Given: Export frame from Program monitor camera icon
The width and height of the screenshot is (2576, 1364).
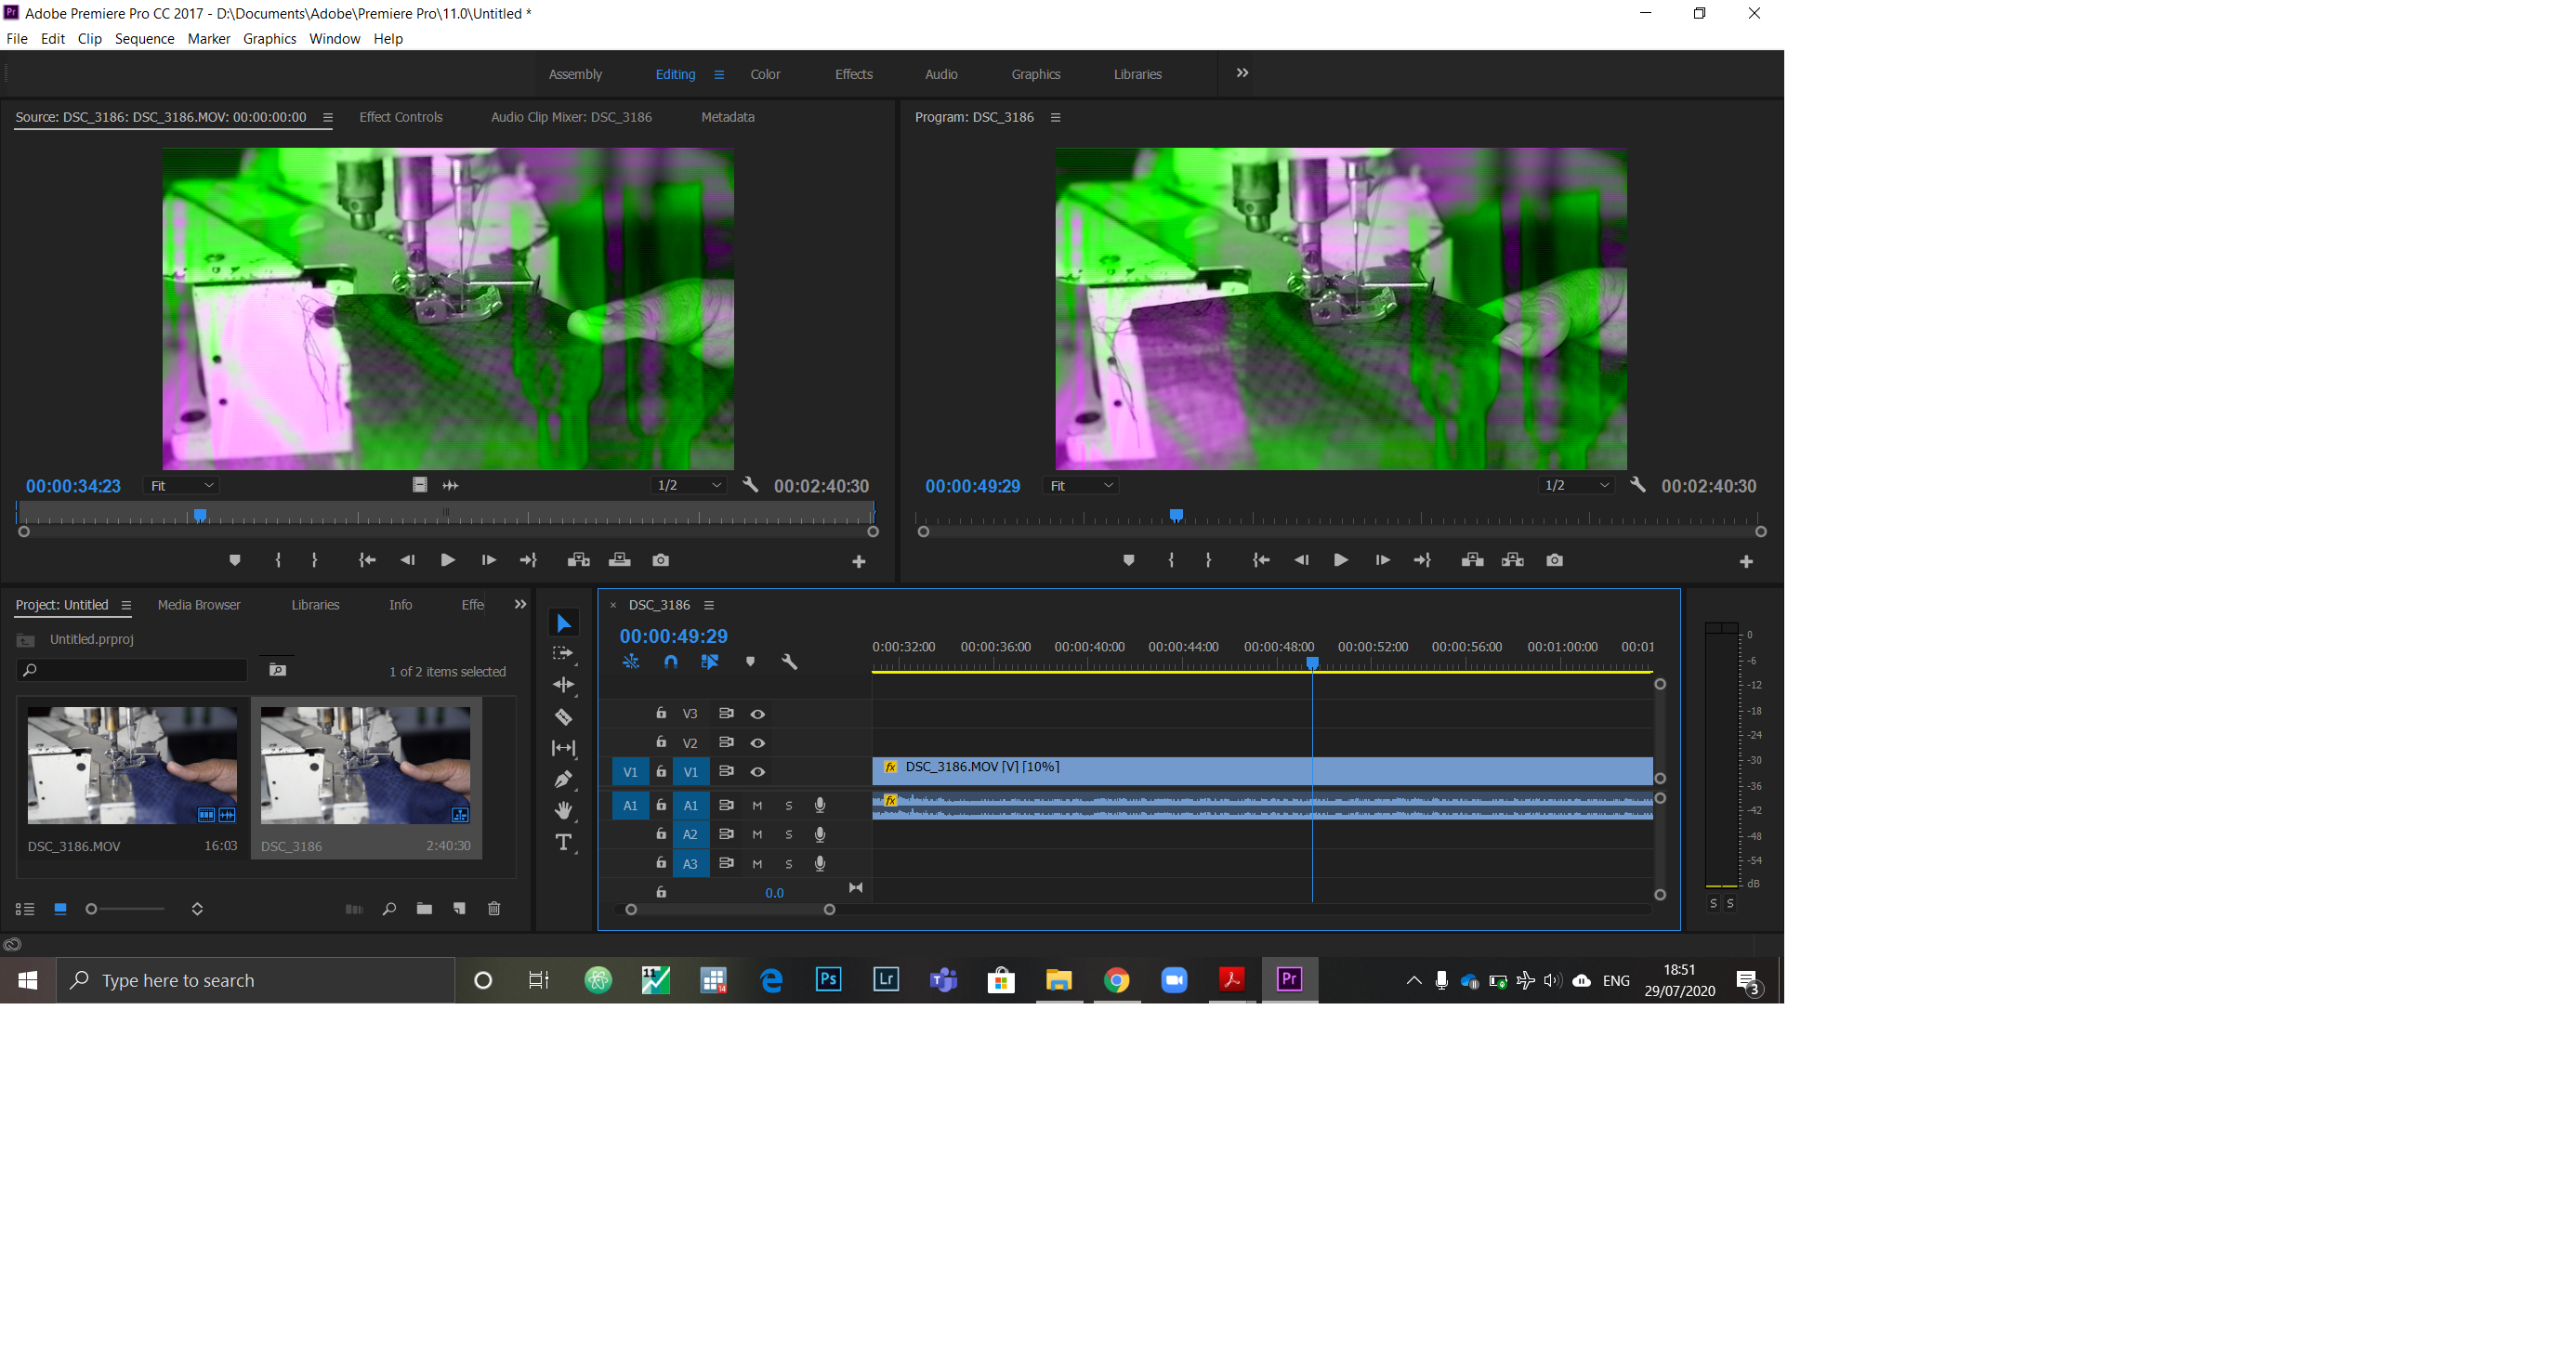Looking at the screenshot, I should 1554,560.
